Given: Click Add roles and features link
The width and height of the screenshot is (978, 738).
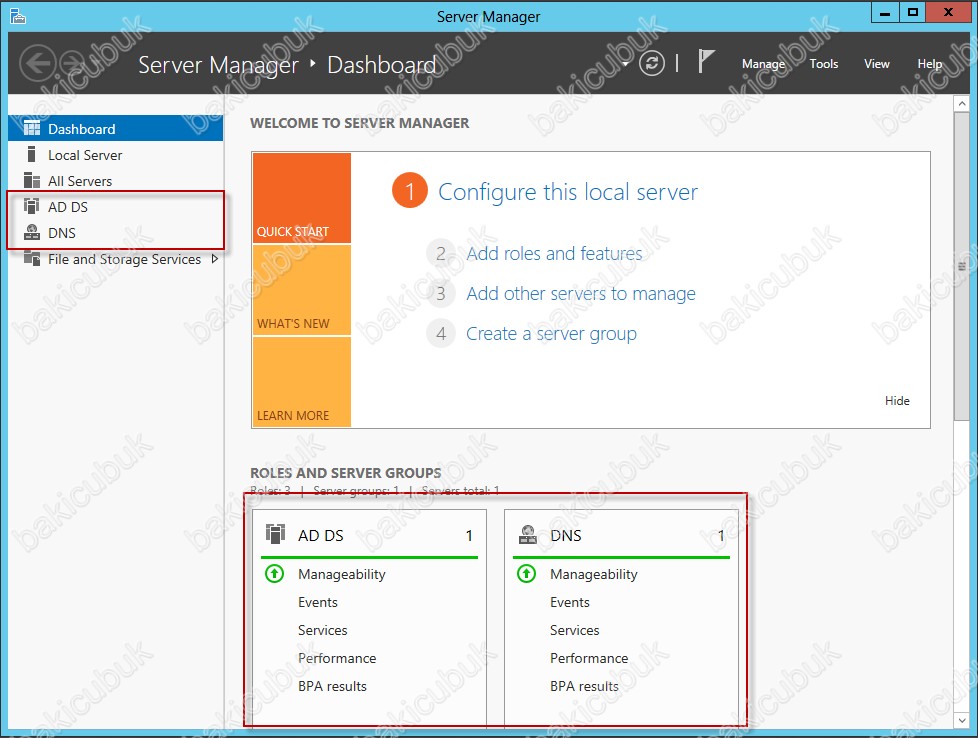Looking at the screenshot, I should 554,253.
